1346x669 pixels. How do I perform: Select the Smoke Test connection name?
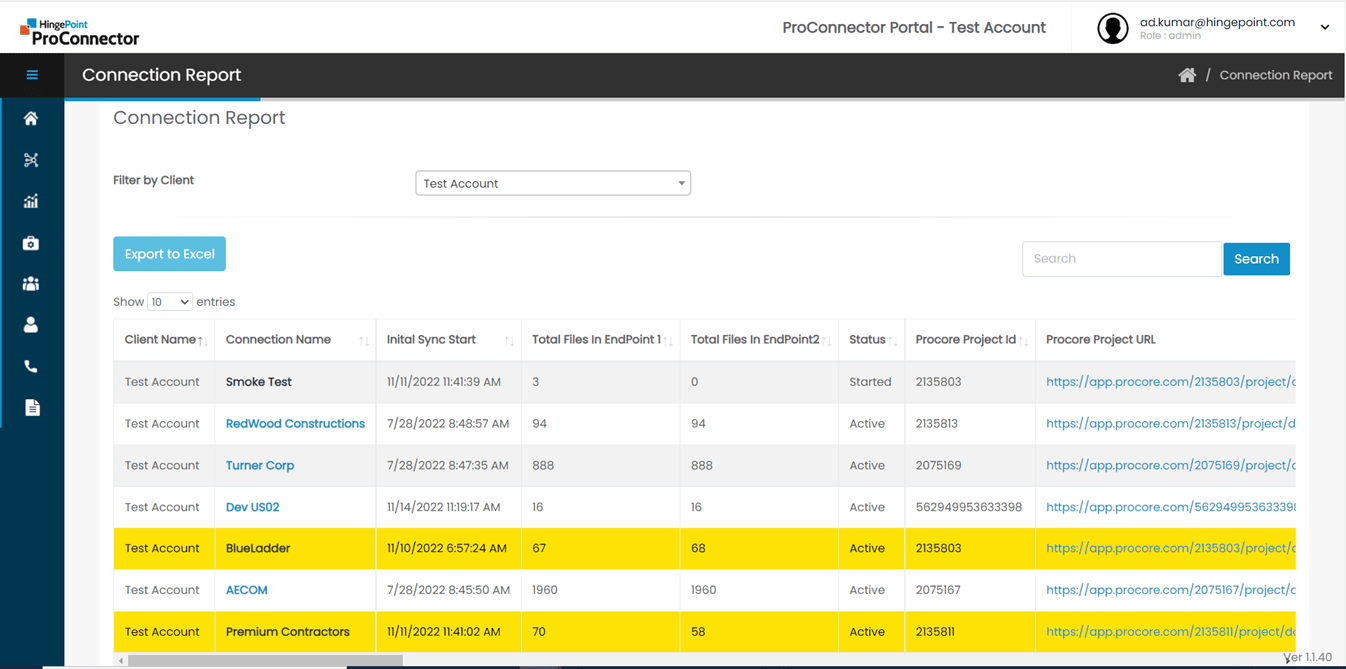(259, 382)
